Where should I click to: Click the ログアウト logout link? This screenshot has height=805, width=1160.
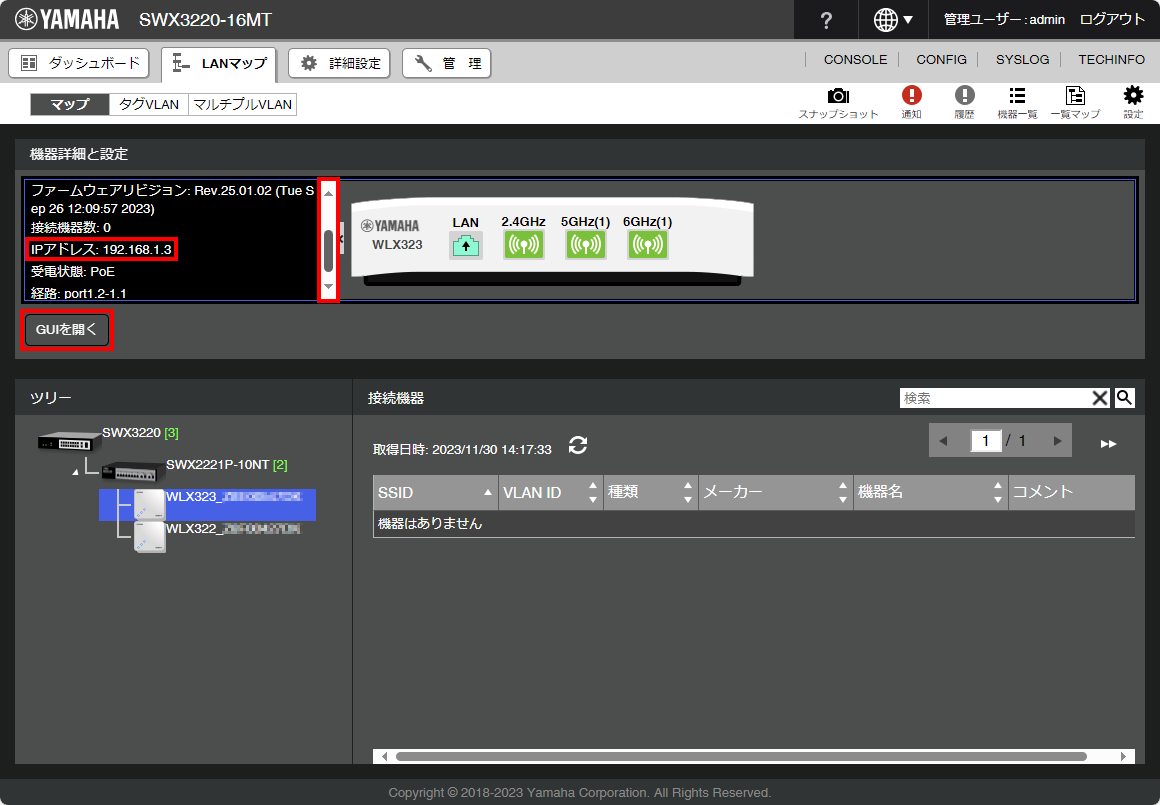(1112, 20)
